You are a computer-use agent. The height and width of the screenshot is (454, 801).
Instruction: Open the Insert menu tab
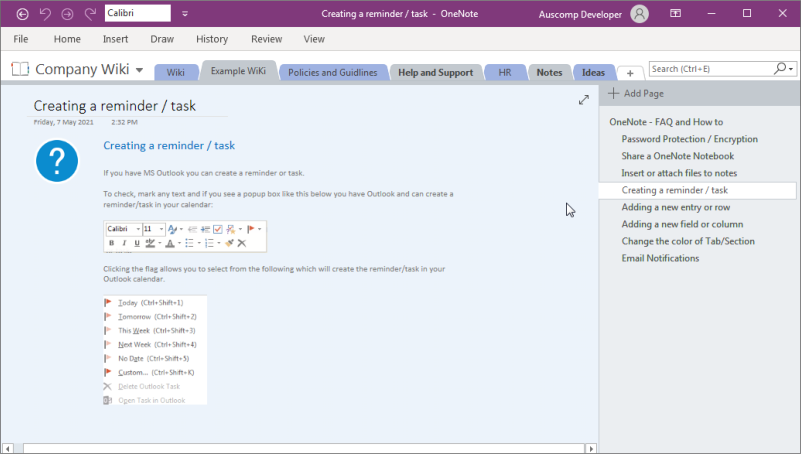(x=115, y=39)
